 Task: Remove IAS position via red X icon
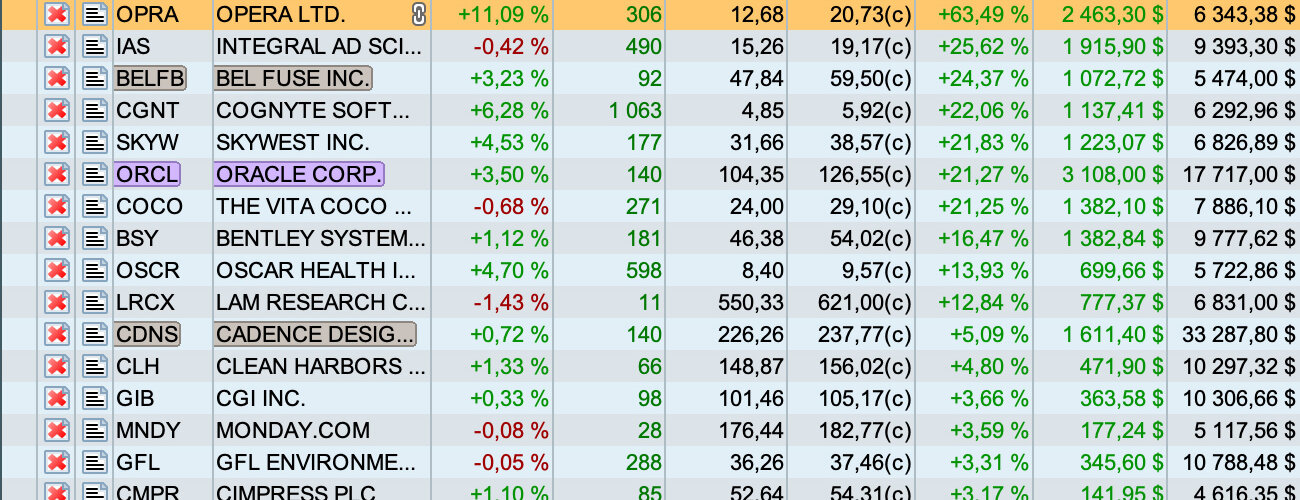click(57, 47)
